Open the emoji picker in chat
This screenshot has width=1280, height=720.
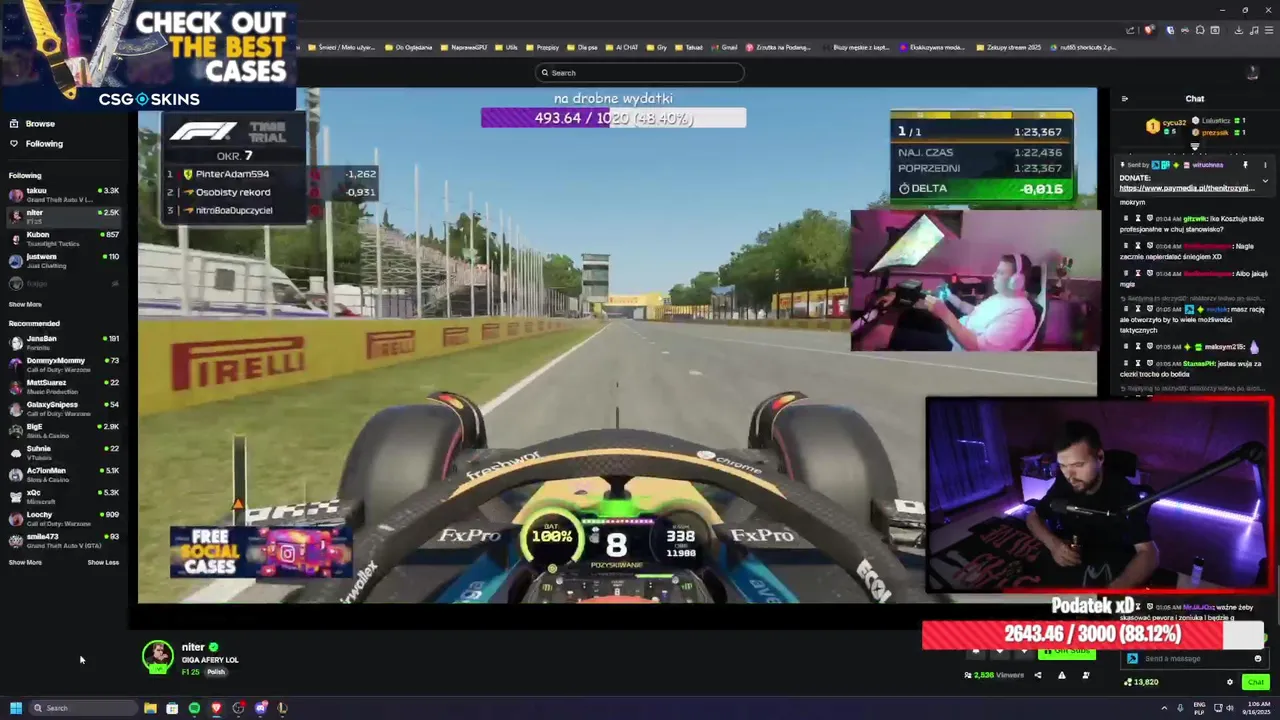pos(1257,659)
